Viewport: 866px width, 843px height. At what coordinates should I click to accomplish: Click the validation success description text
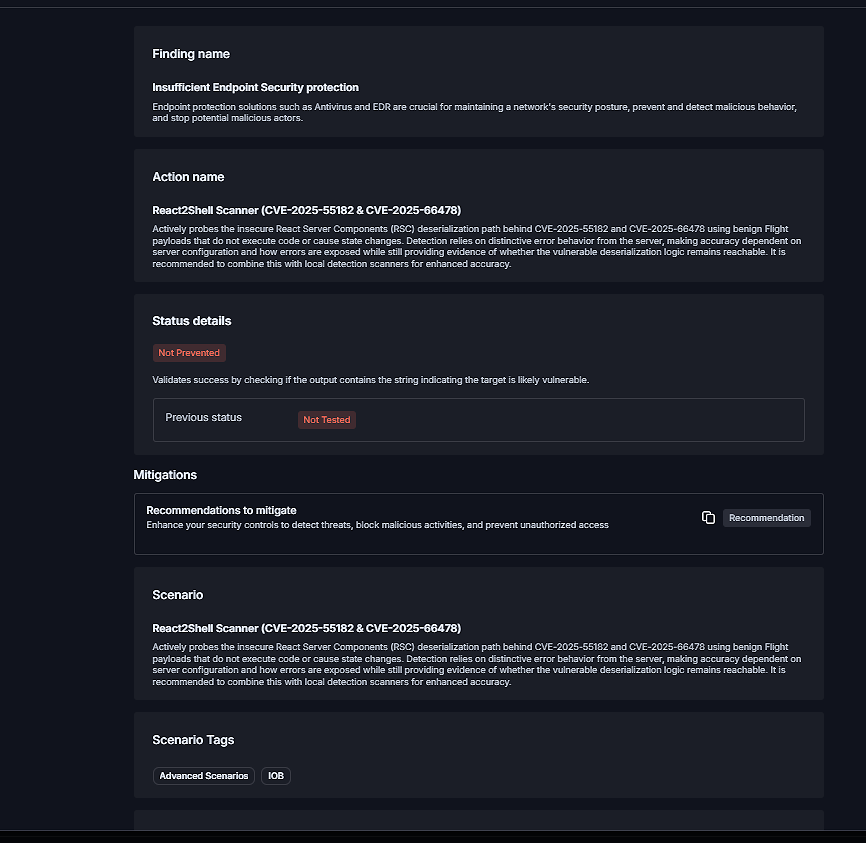(370, 381)
